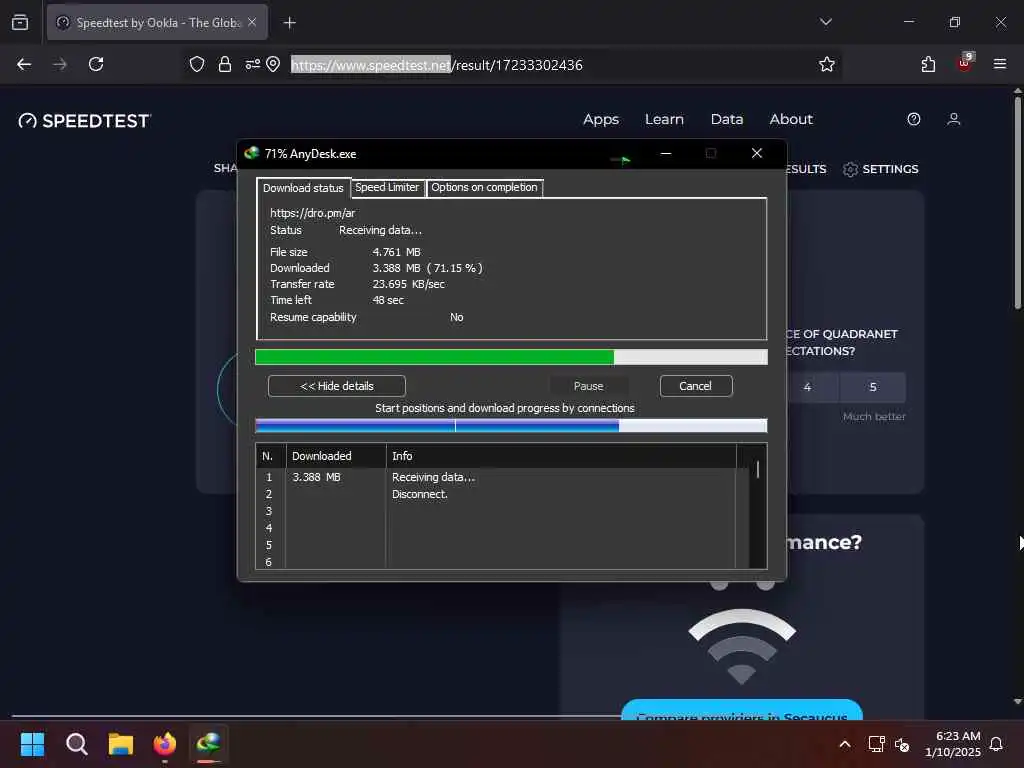Expand the list all tabs chevron
Image resolution: width=1024 pixels, height=768 pixels.
point(825,22)
